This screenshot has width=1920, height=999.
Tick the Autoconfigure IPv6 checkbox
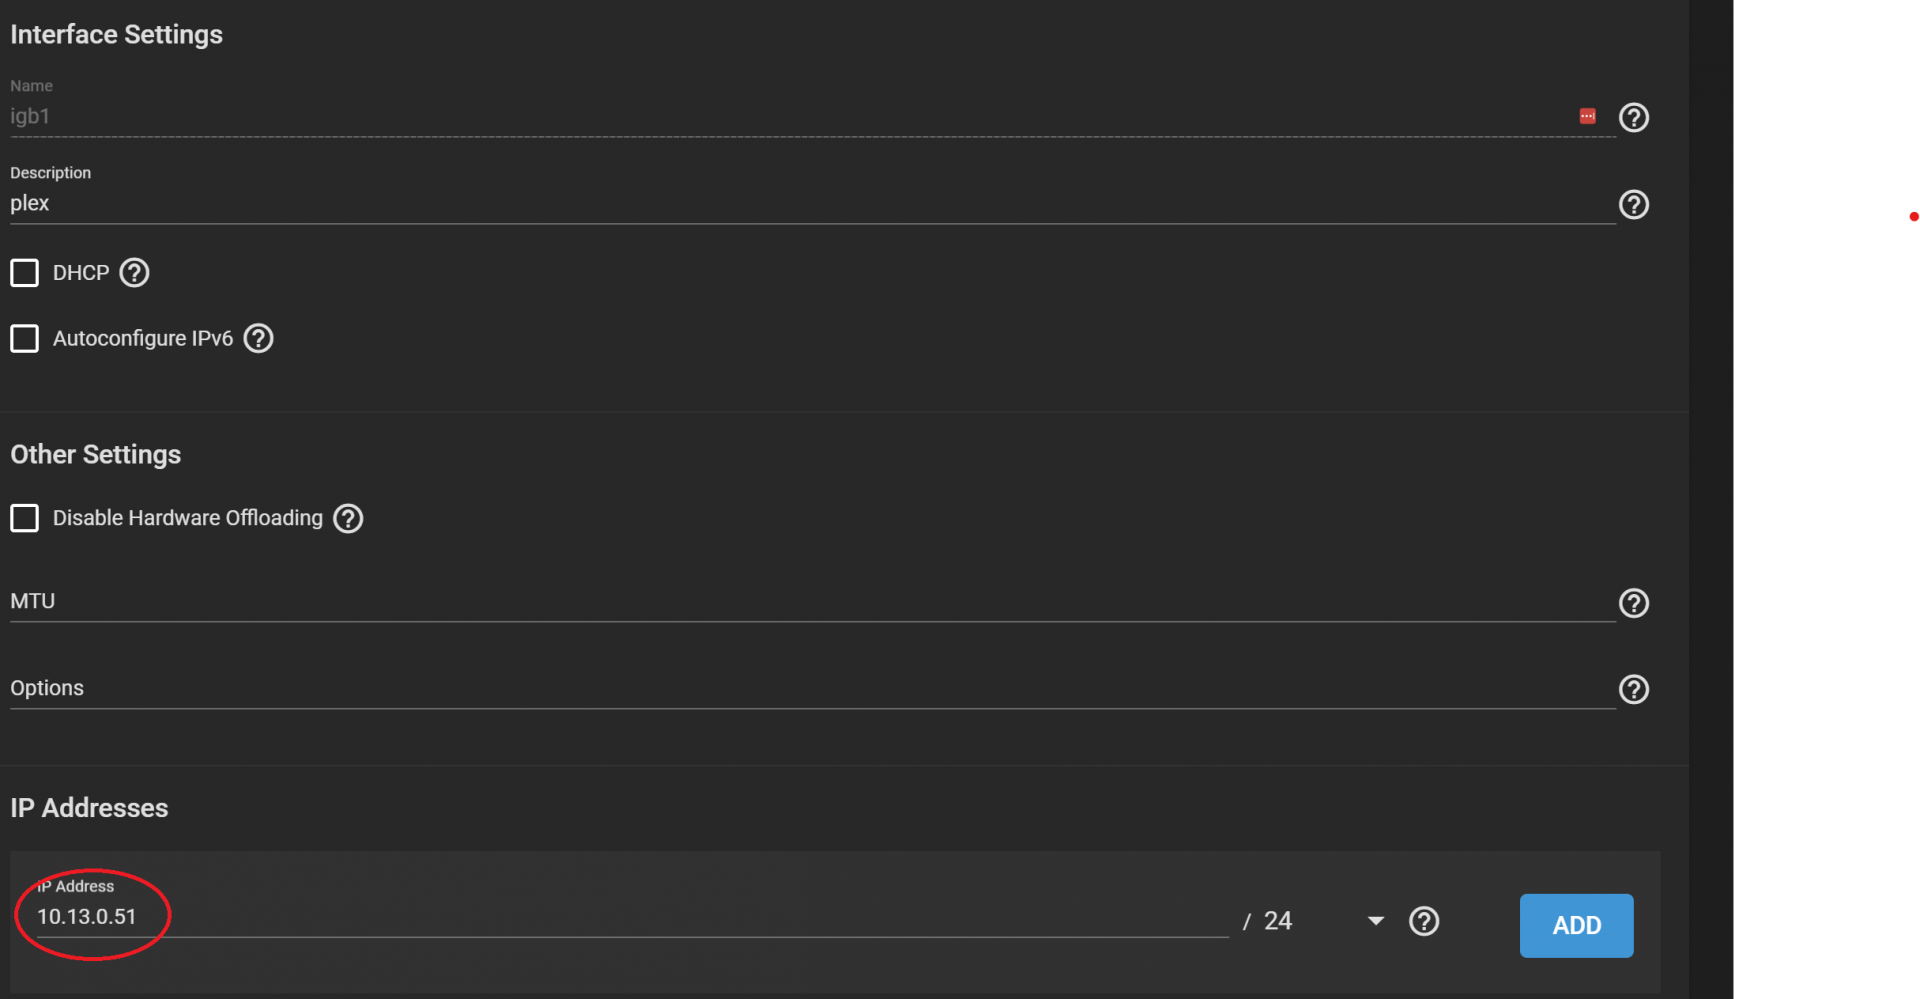point(25,338)
